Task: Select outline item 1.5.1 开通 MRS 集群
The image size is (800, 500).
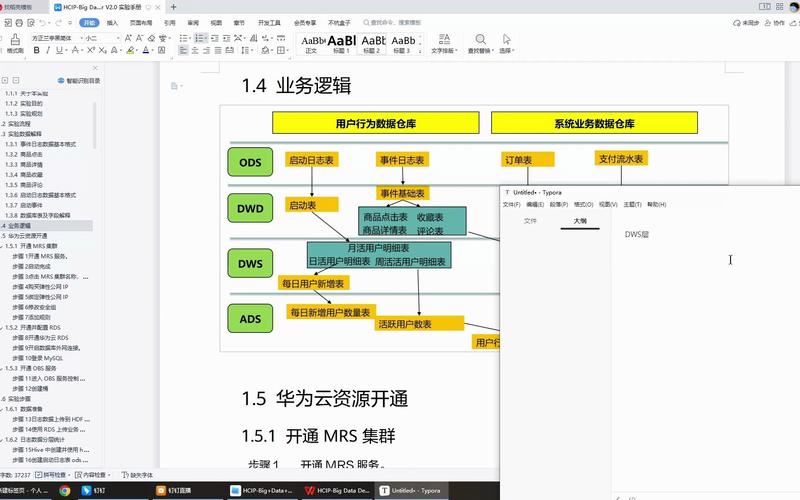Action: coord(31,246)
